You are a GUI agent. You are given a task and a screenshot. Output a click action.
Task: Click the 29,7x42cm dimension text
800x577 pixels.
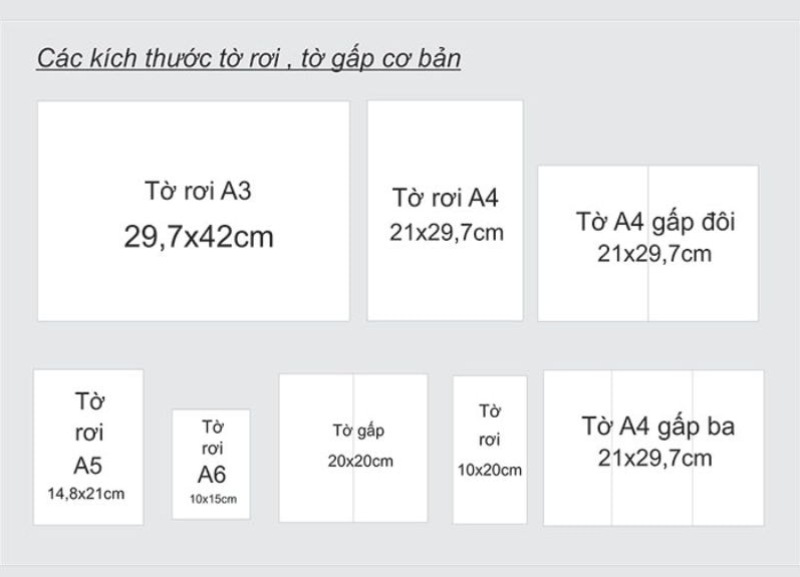(x=198, y=237)
